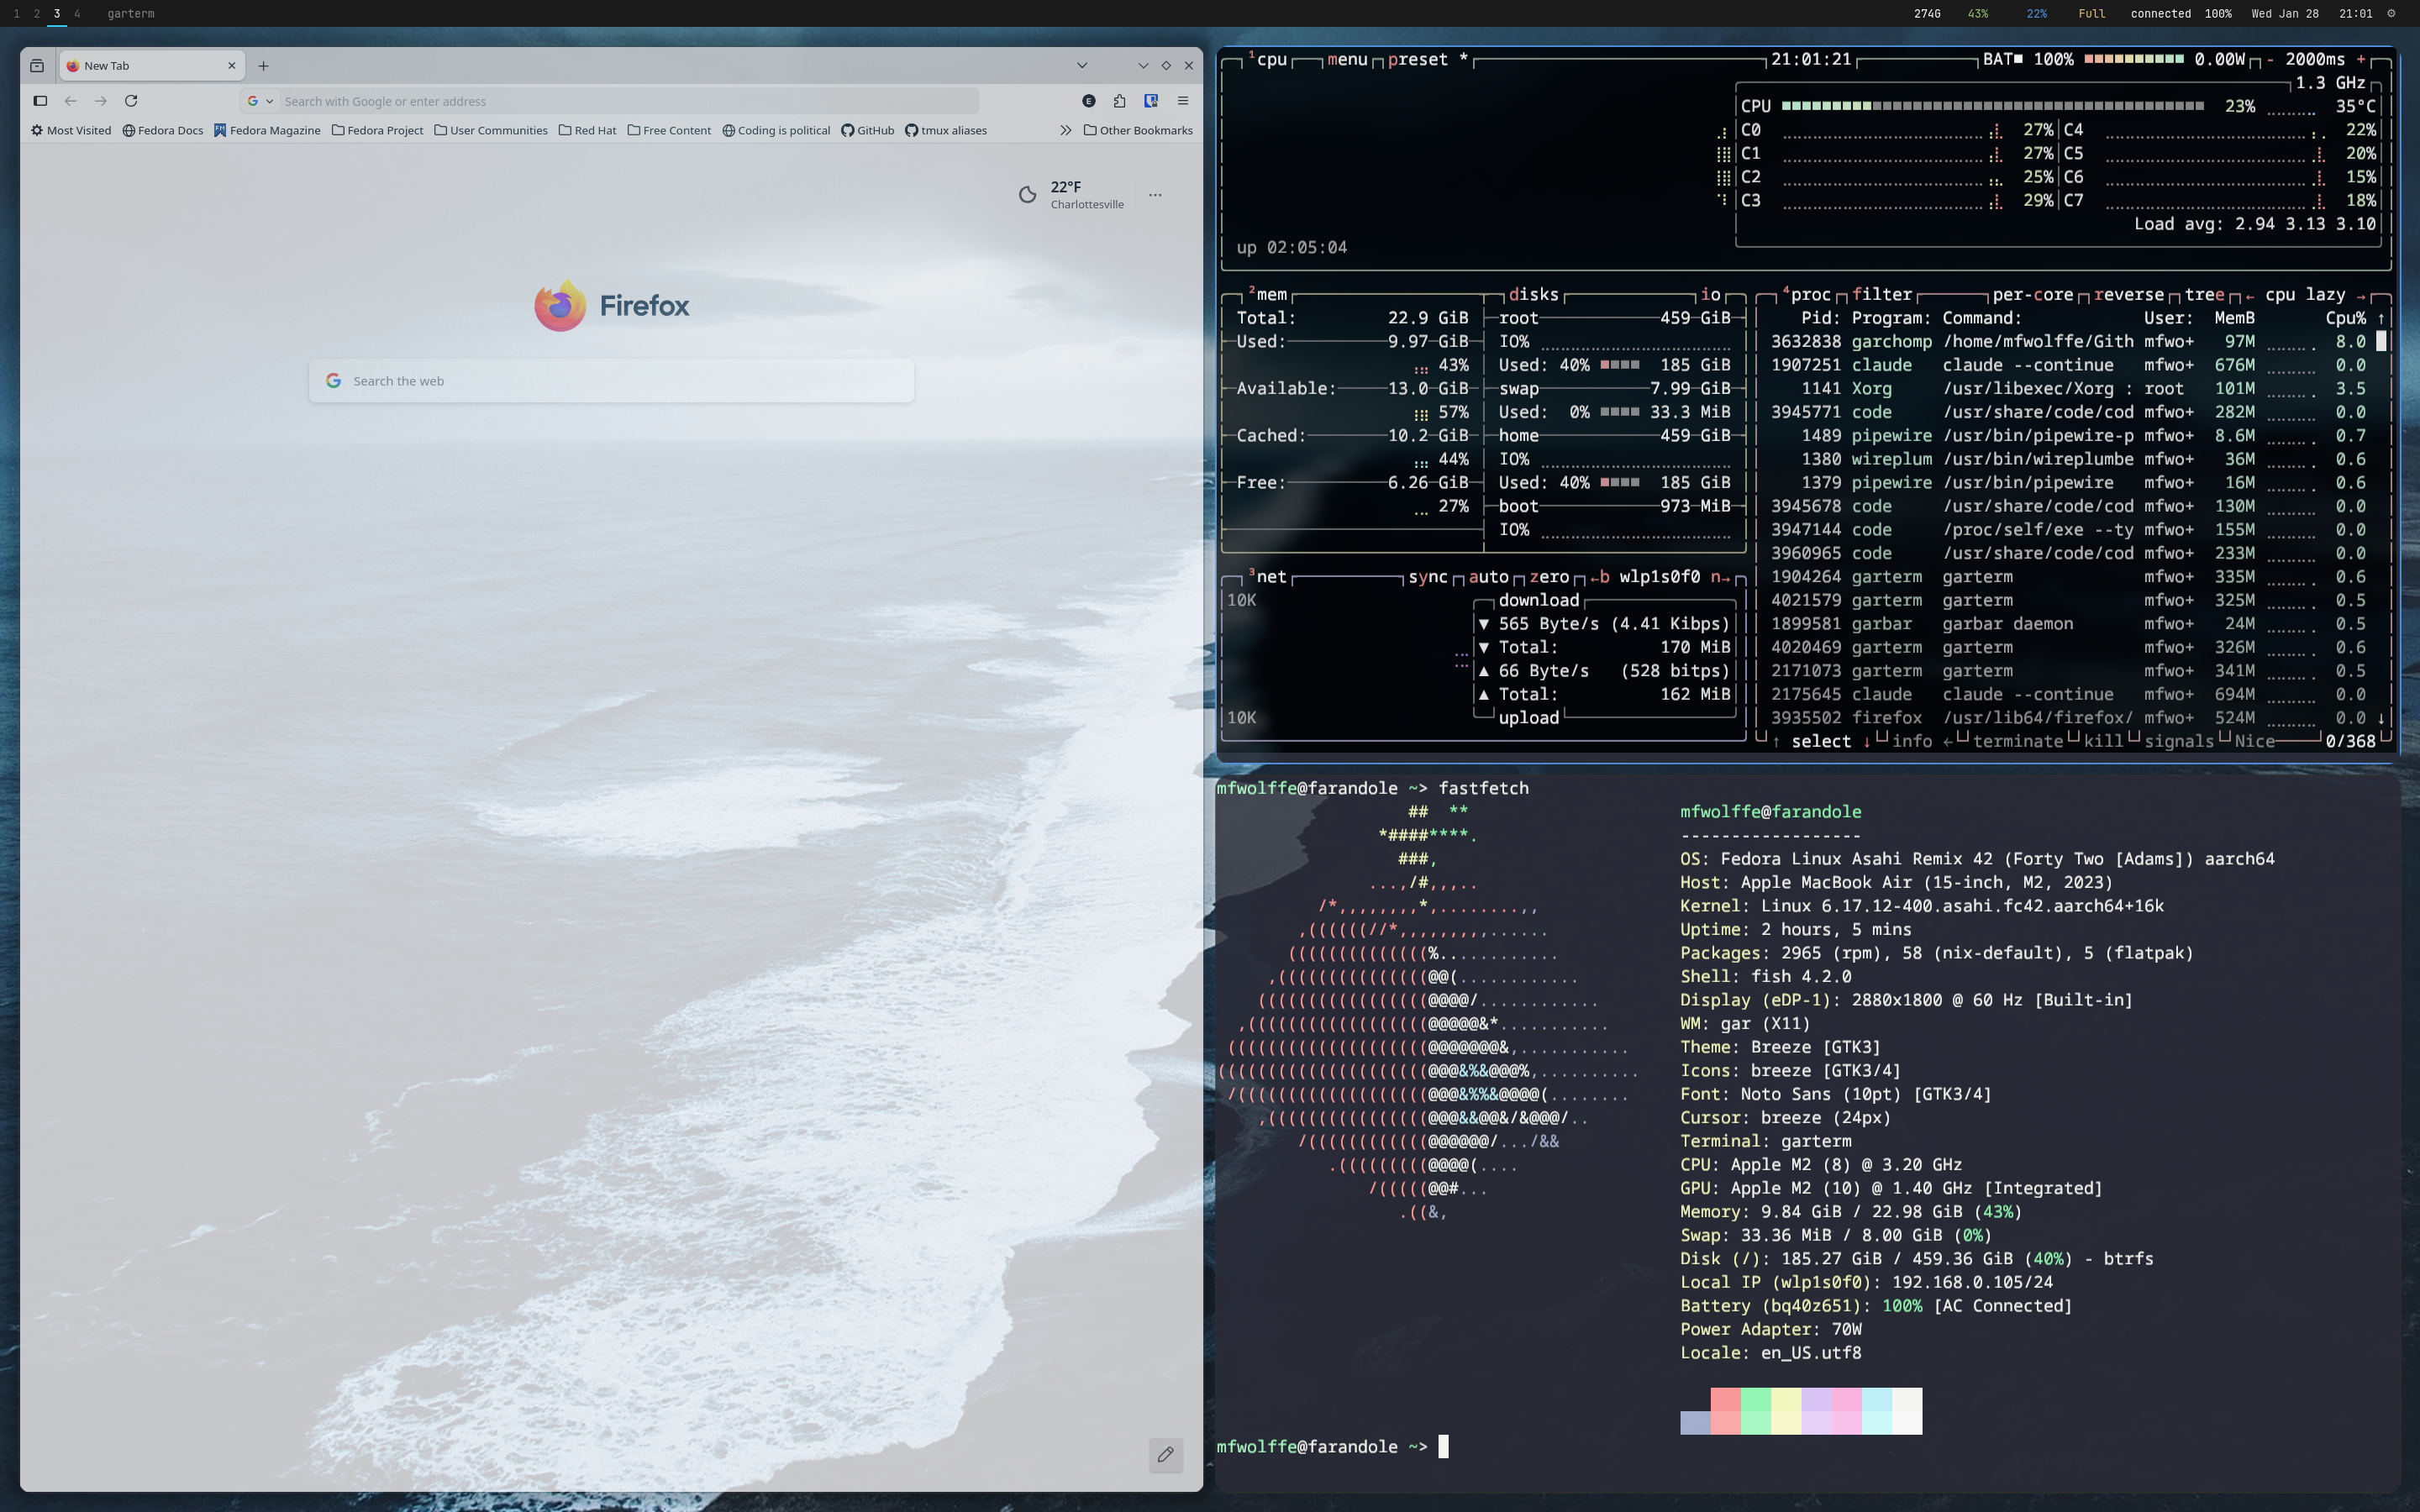Toggle tree view in btop proc
Viewport: 2420px width, 1512px height.
pos(2204,294)
